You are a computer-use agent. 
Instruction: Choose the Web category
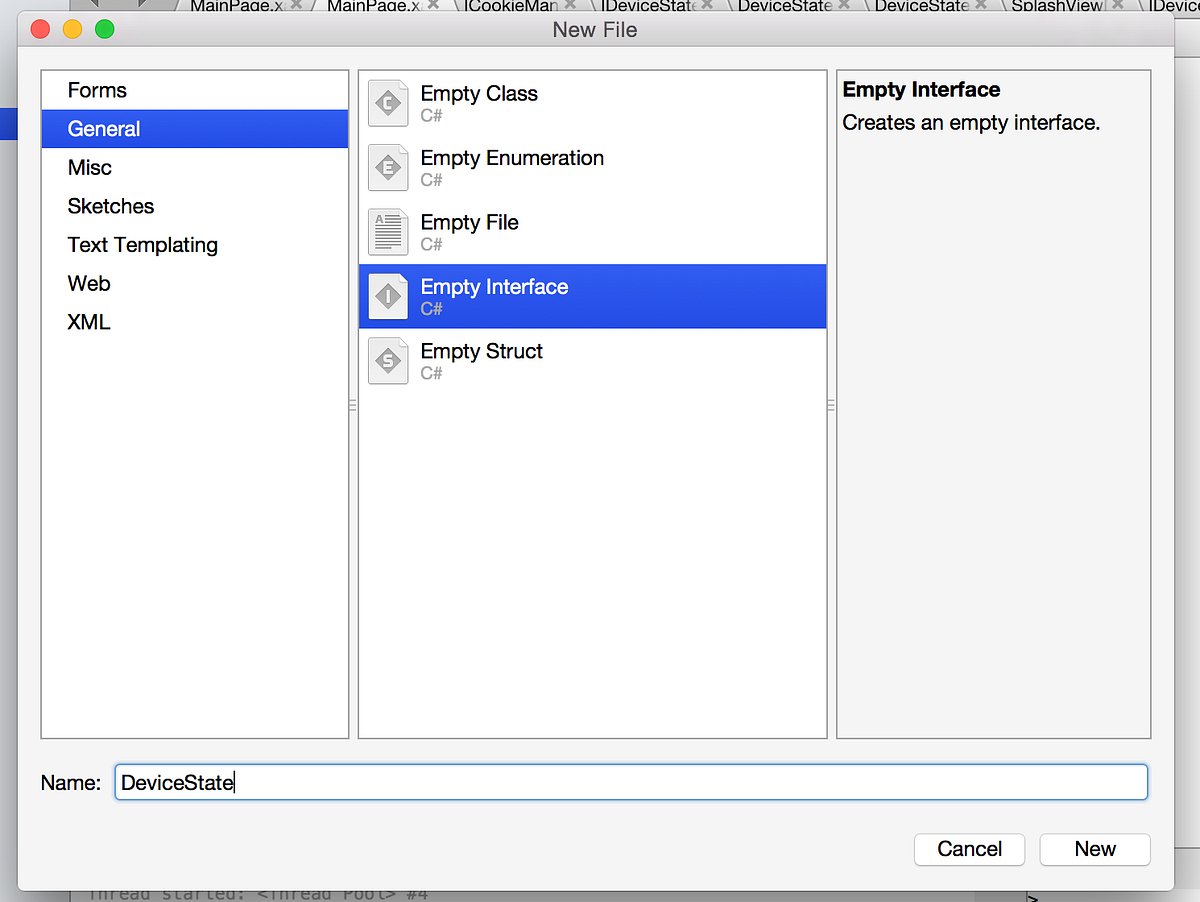tap(88, 283)
